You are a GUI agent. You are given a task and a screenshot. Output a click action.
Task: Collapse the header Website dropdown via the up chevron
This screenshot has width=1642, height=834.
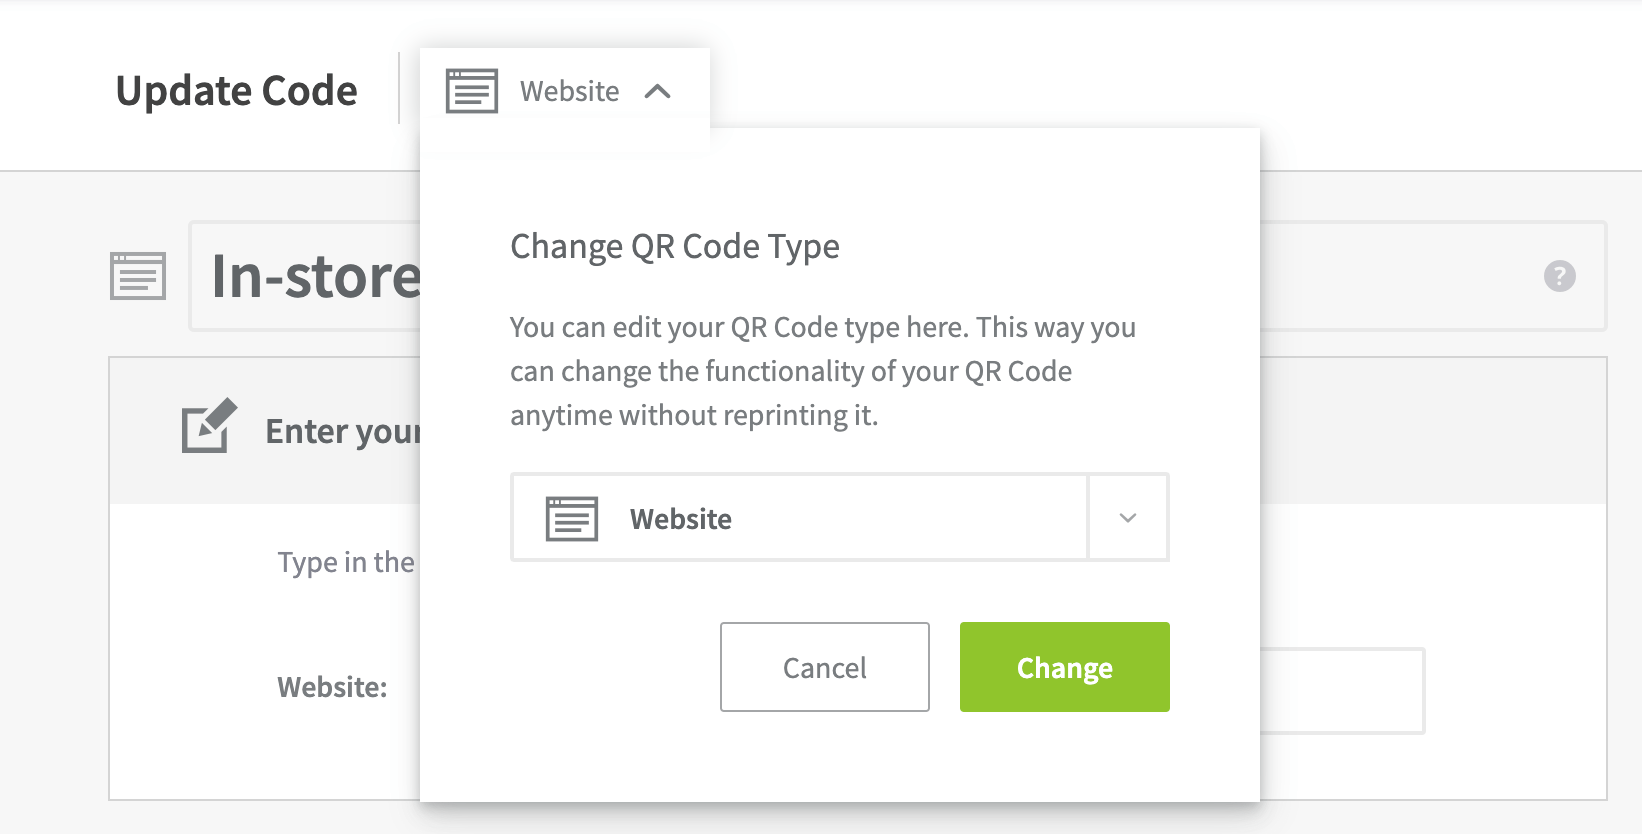pos(659,91)
